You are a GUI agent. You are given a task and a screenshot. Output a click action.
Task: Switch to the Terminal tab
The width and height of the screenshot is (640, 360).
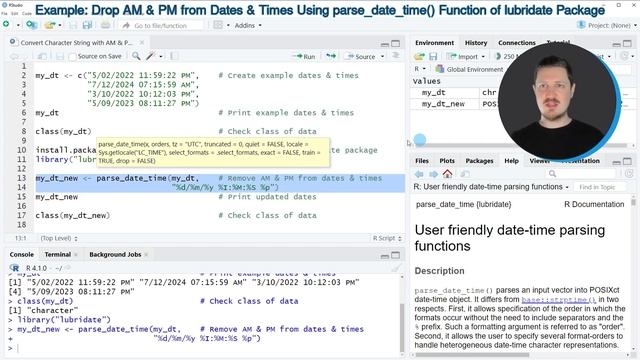click(58, 254)
